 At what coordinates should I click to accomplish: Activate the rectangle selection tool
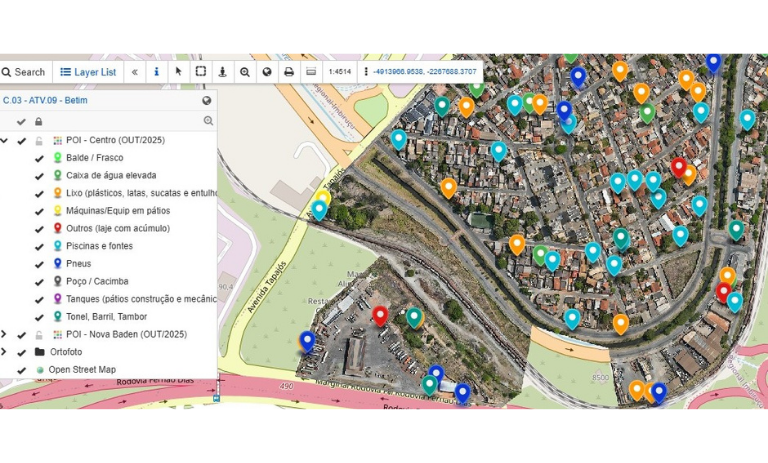coord(200,72)
